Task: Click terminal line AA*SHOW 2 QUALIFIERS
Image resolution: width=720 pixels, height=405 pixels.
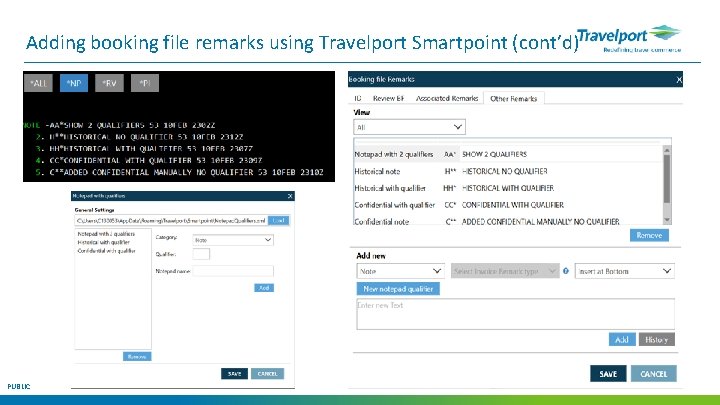Action: (x=119, y=125)
